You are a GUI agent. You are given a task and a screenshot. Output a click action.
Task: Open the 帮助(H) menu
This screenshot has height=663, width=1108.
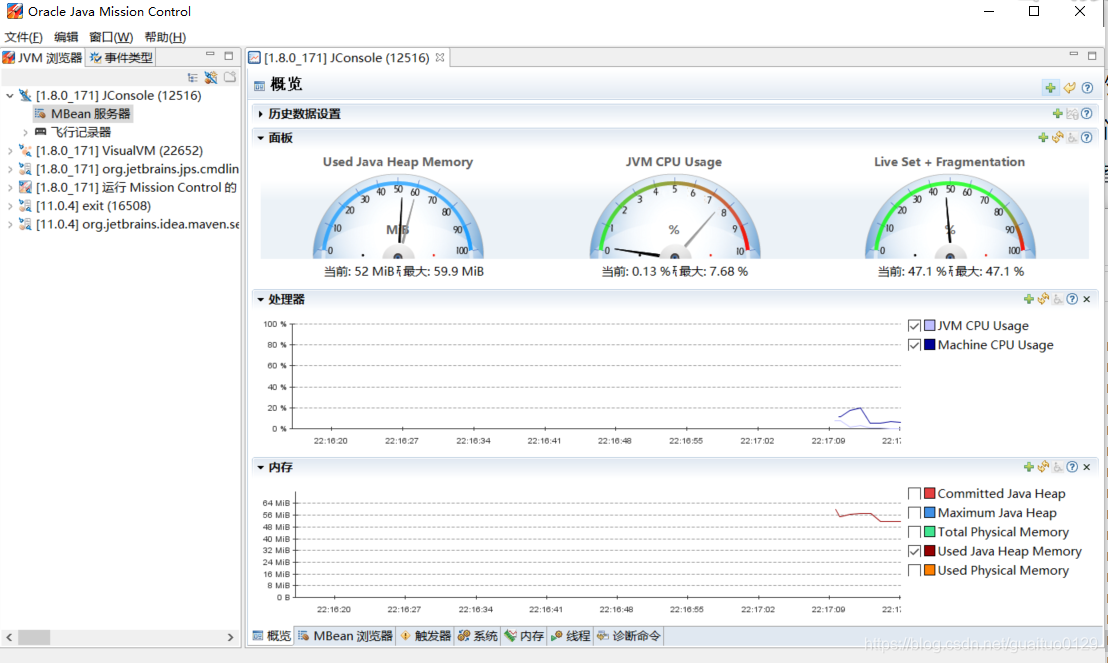click(x=165, y=37)
